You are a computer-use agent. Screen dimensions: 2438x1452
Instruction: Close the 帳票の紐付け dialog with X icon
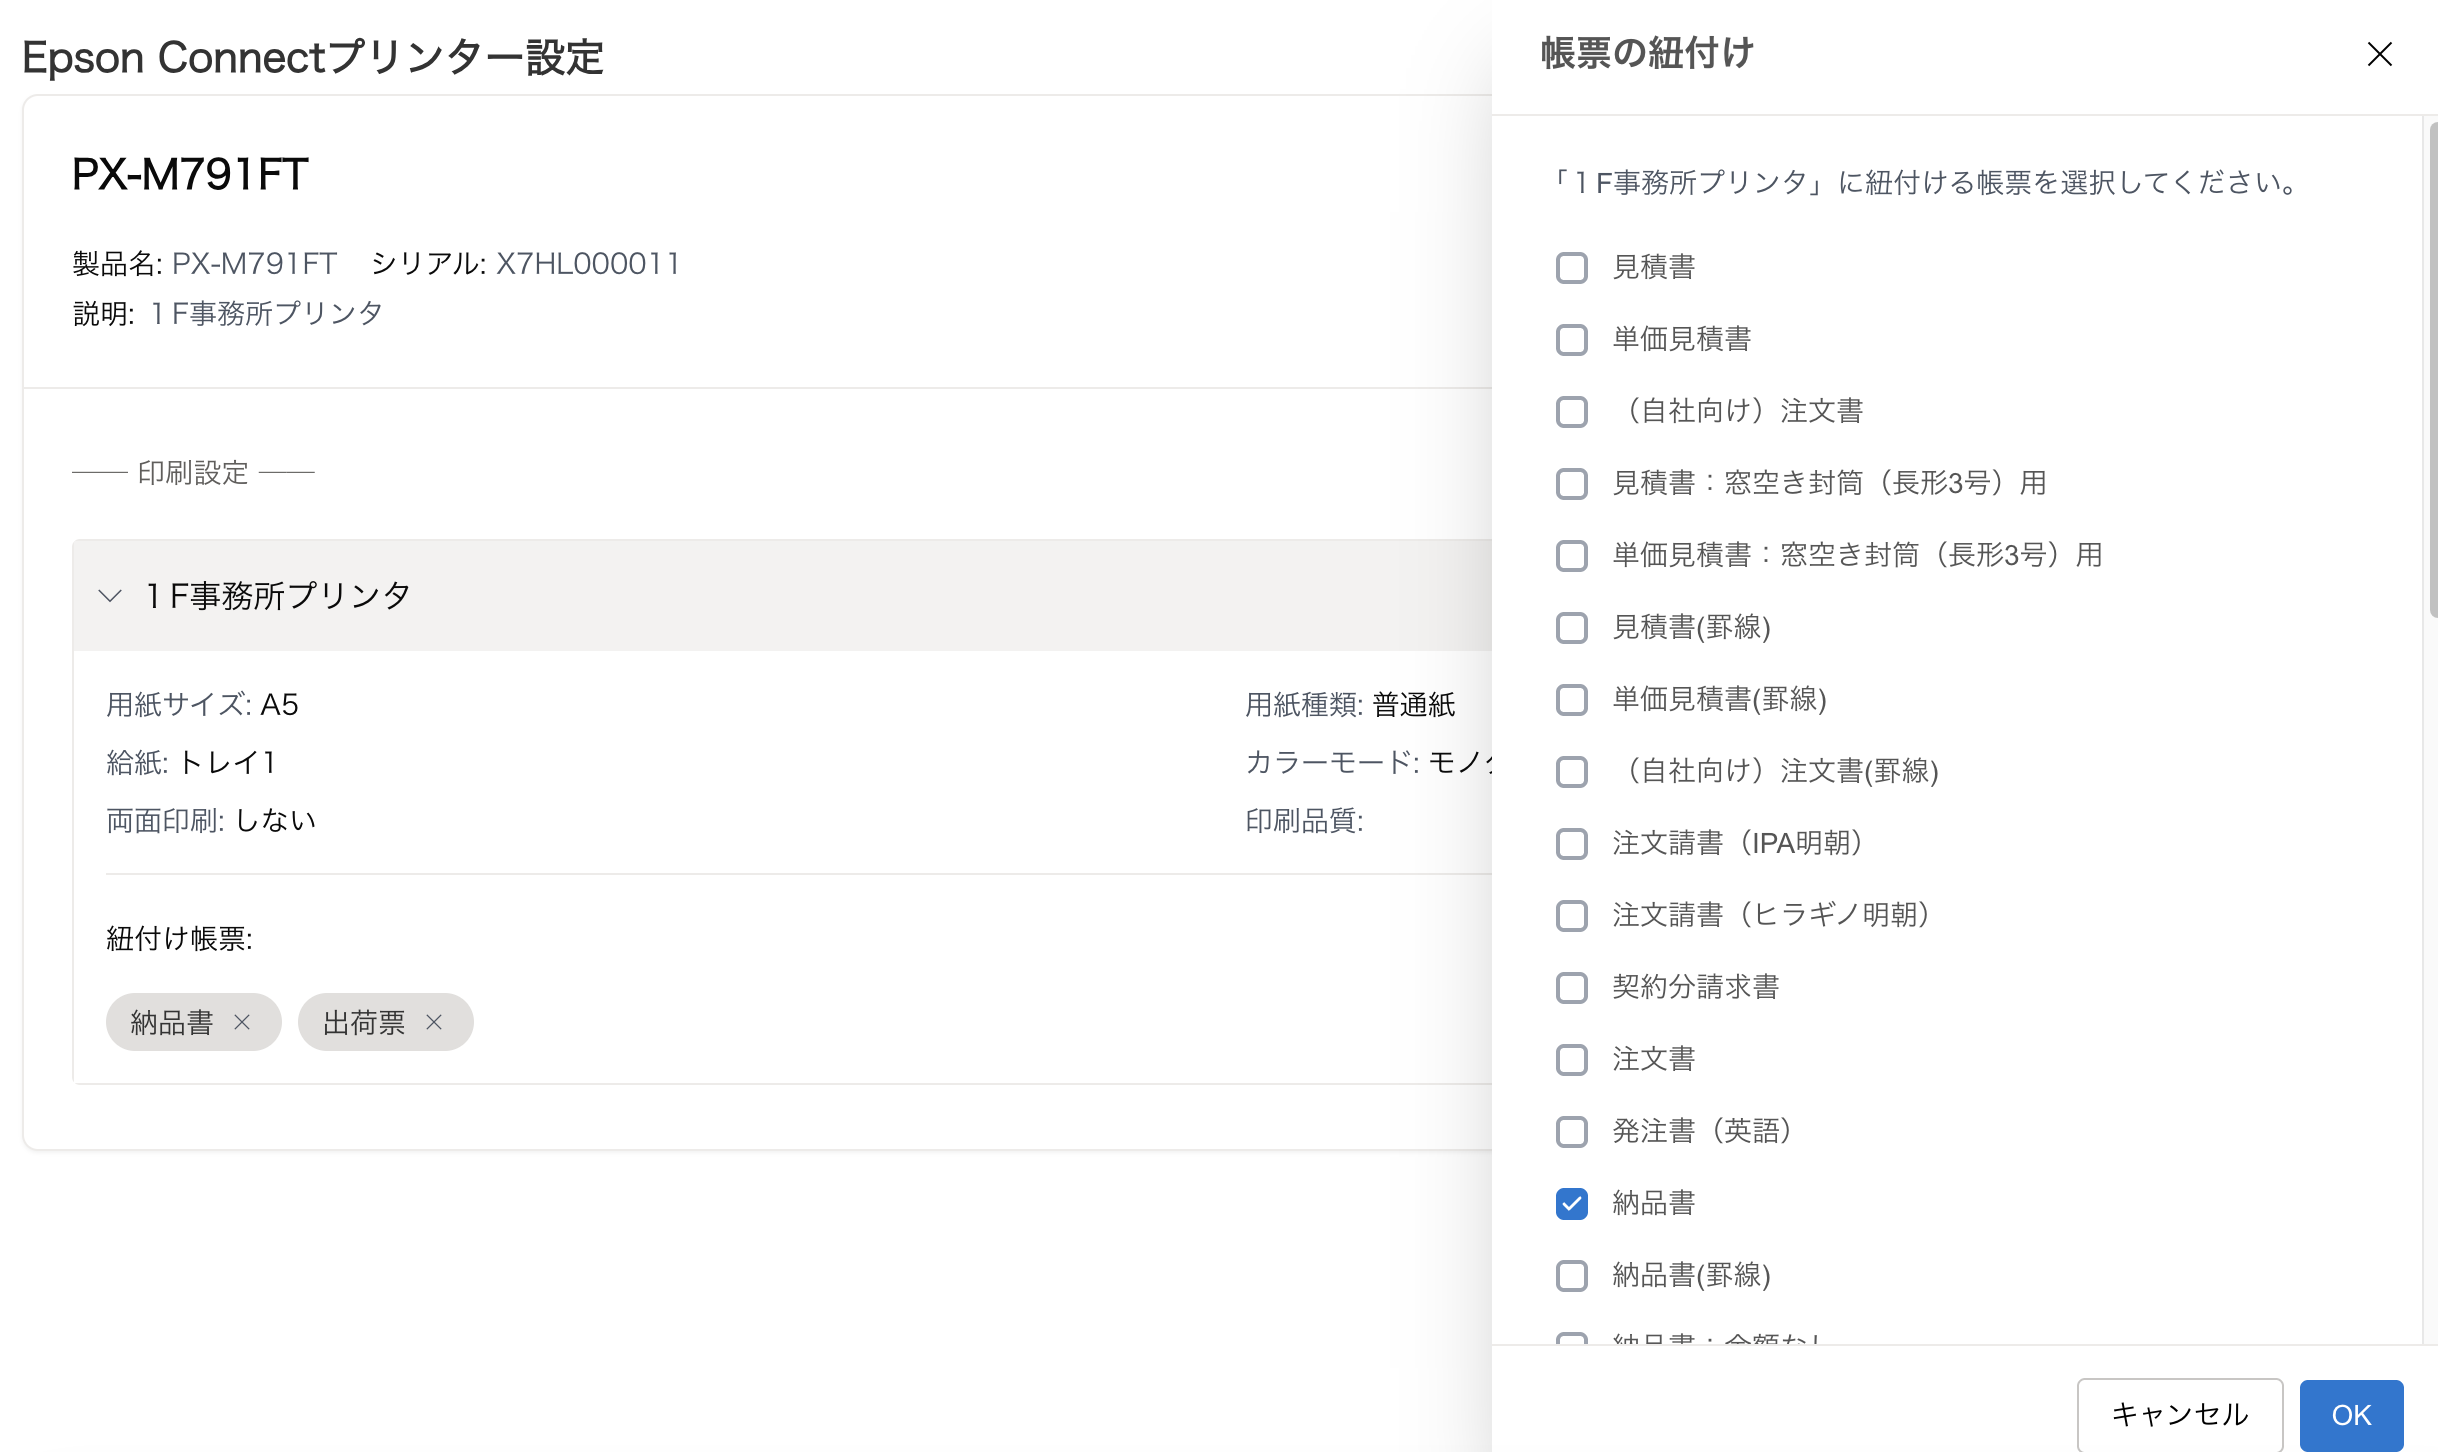click(2379, 54)
